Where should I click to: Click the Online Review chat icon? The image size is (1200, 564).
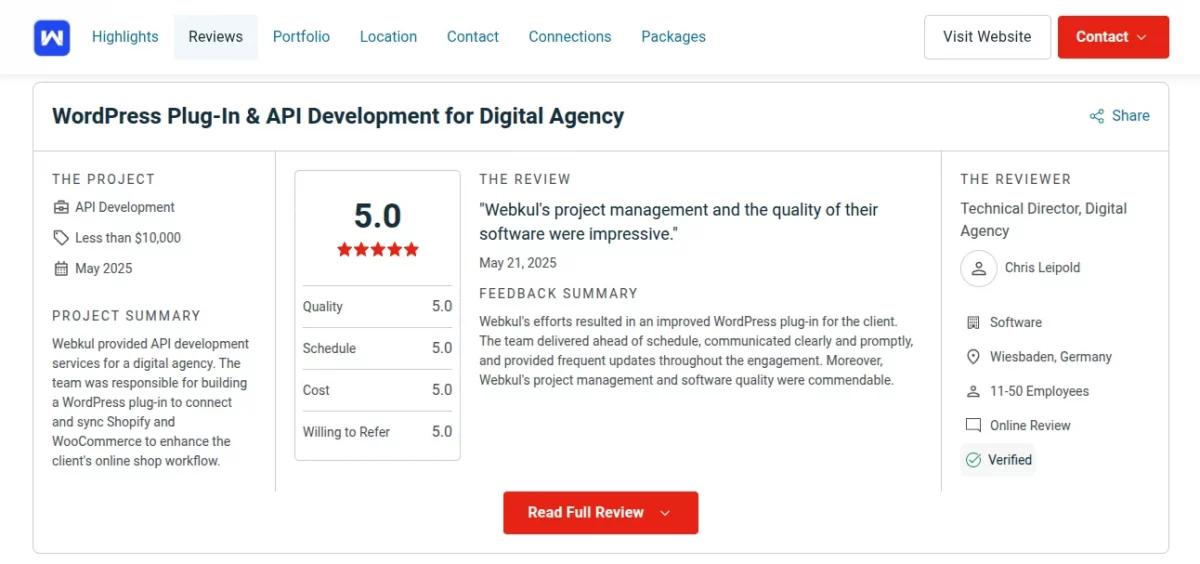click(x=973, y=425)
